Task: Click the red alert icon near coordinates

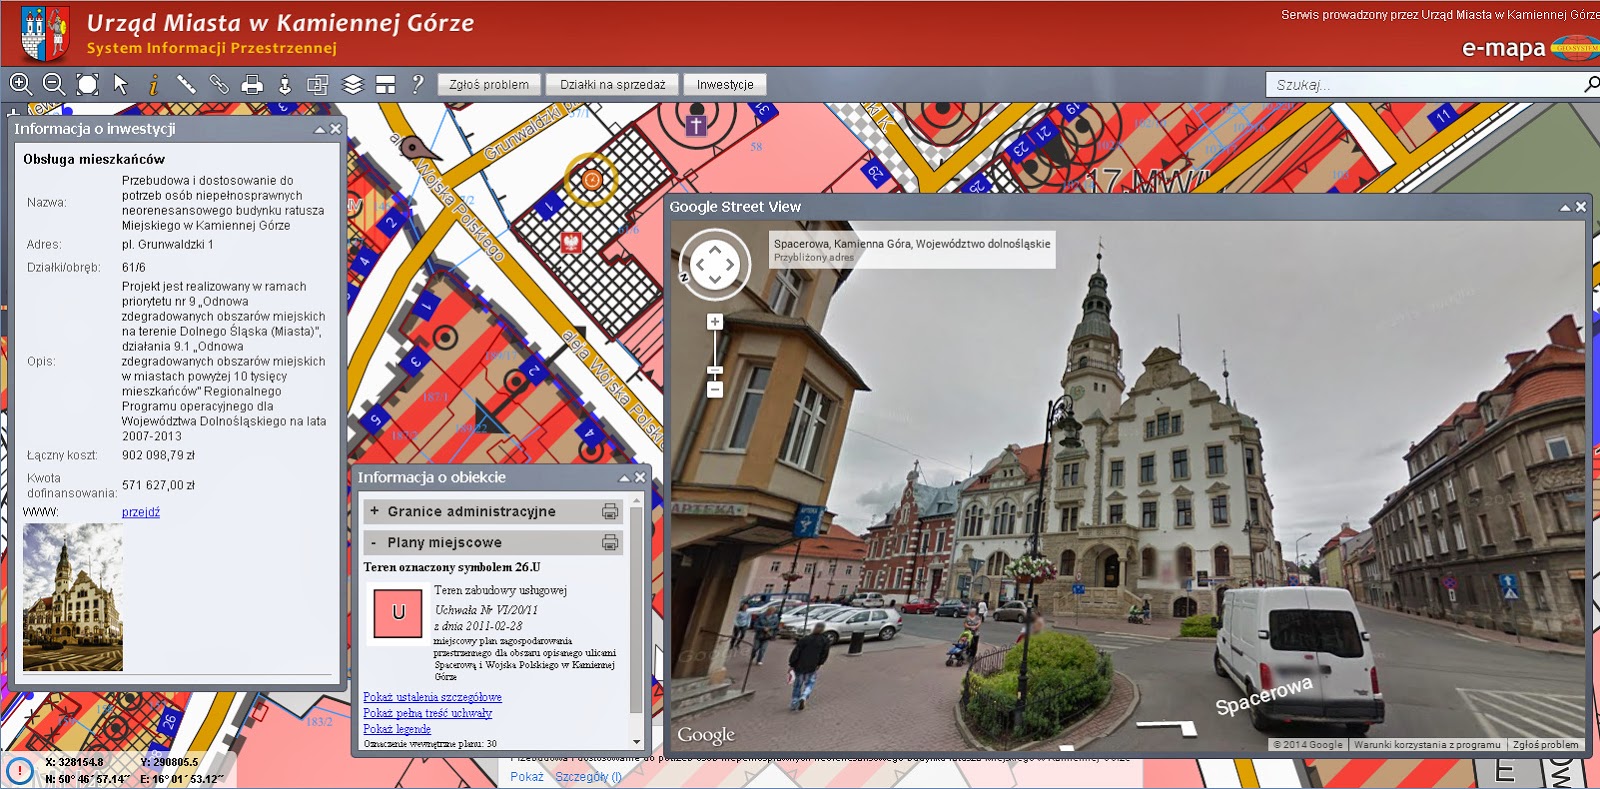Action: pos(19,771)
